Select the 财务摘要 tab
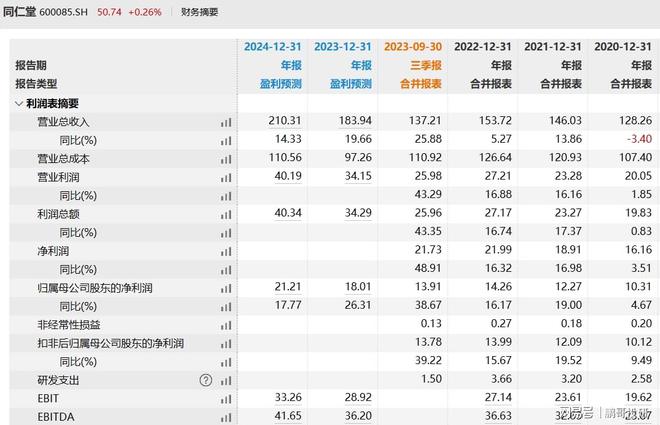Viewport: 660px width, 425px height. pyautogui.click(x=200, y=12)
